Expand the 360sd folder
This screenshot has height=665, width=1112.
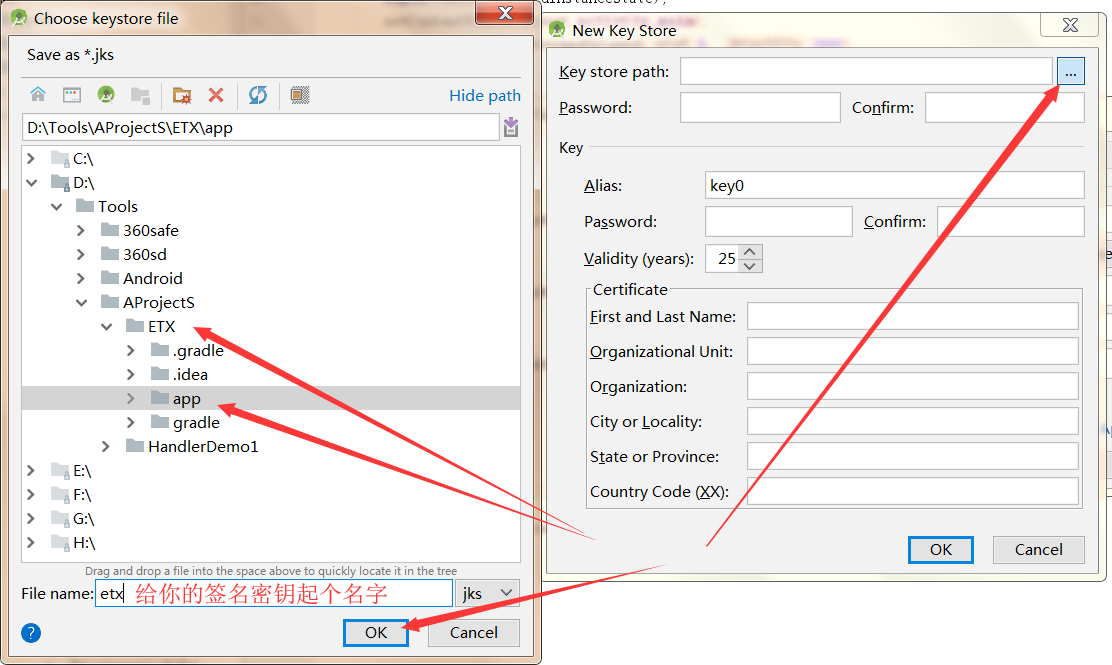[x=81, y=255]
